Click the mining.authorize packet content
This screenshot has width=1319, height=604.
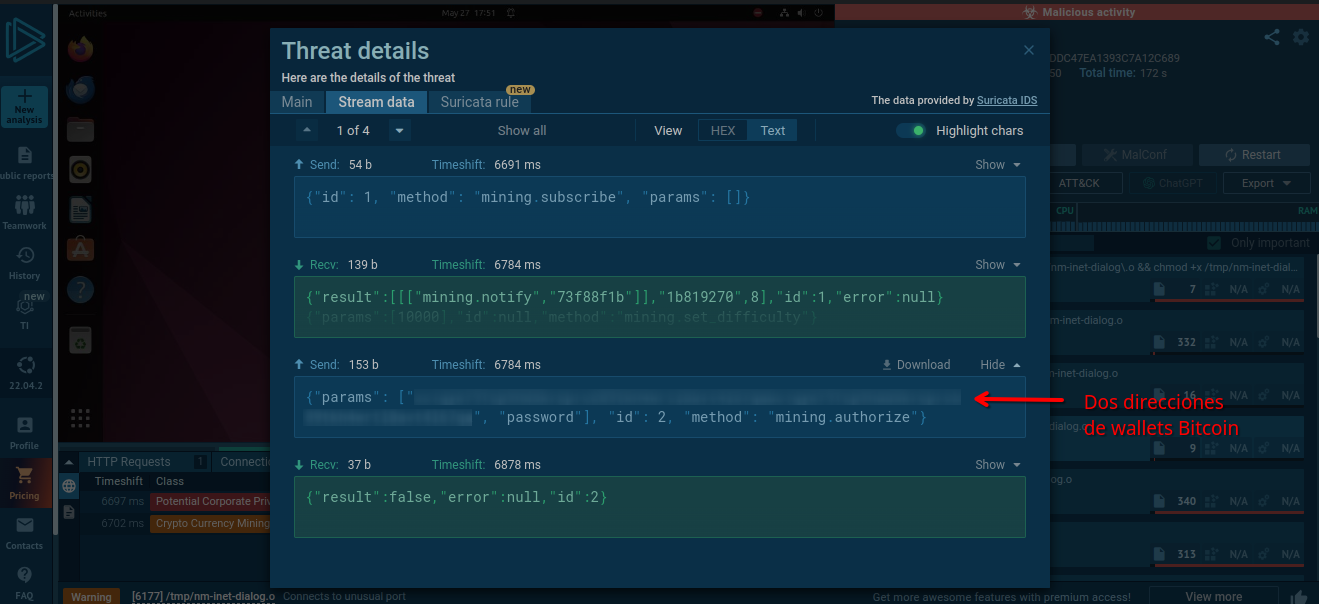[660, 407]
